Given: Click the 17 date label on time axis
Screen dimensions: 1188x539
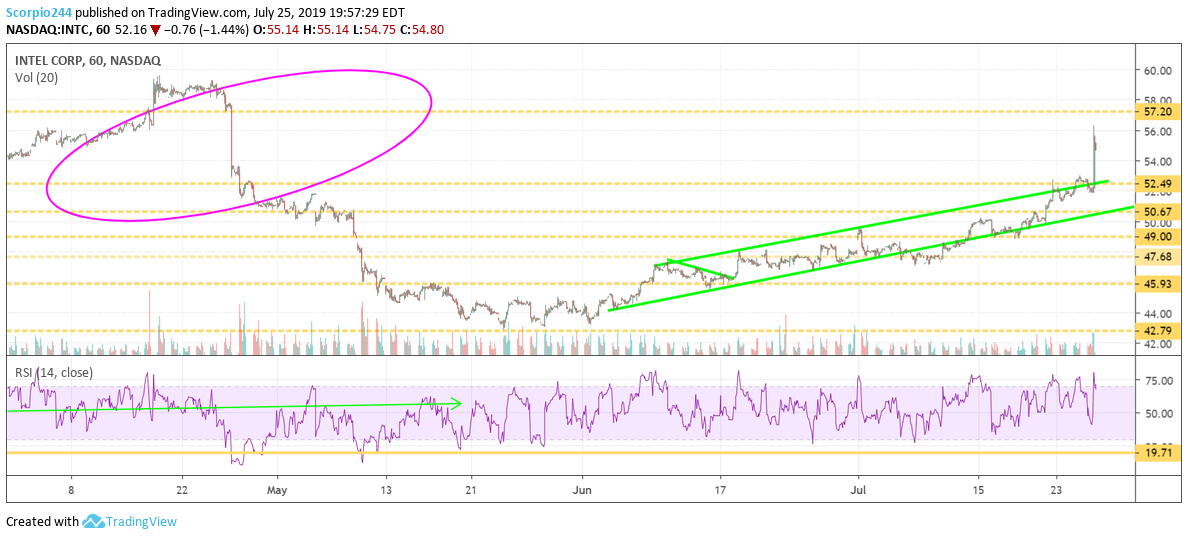Looking at the screenshot, I should pyautogui.click(x=721, y=489).
